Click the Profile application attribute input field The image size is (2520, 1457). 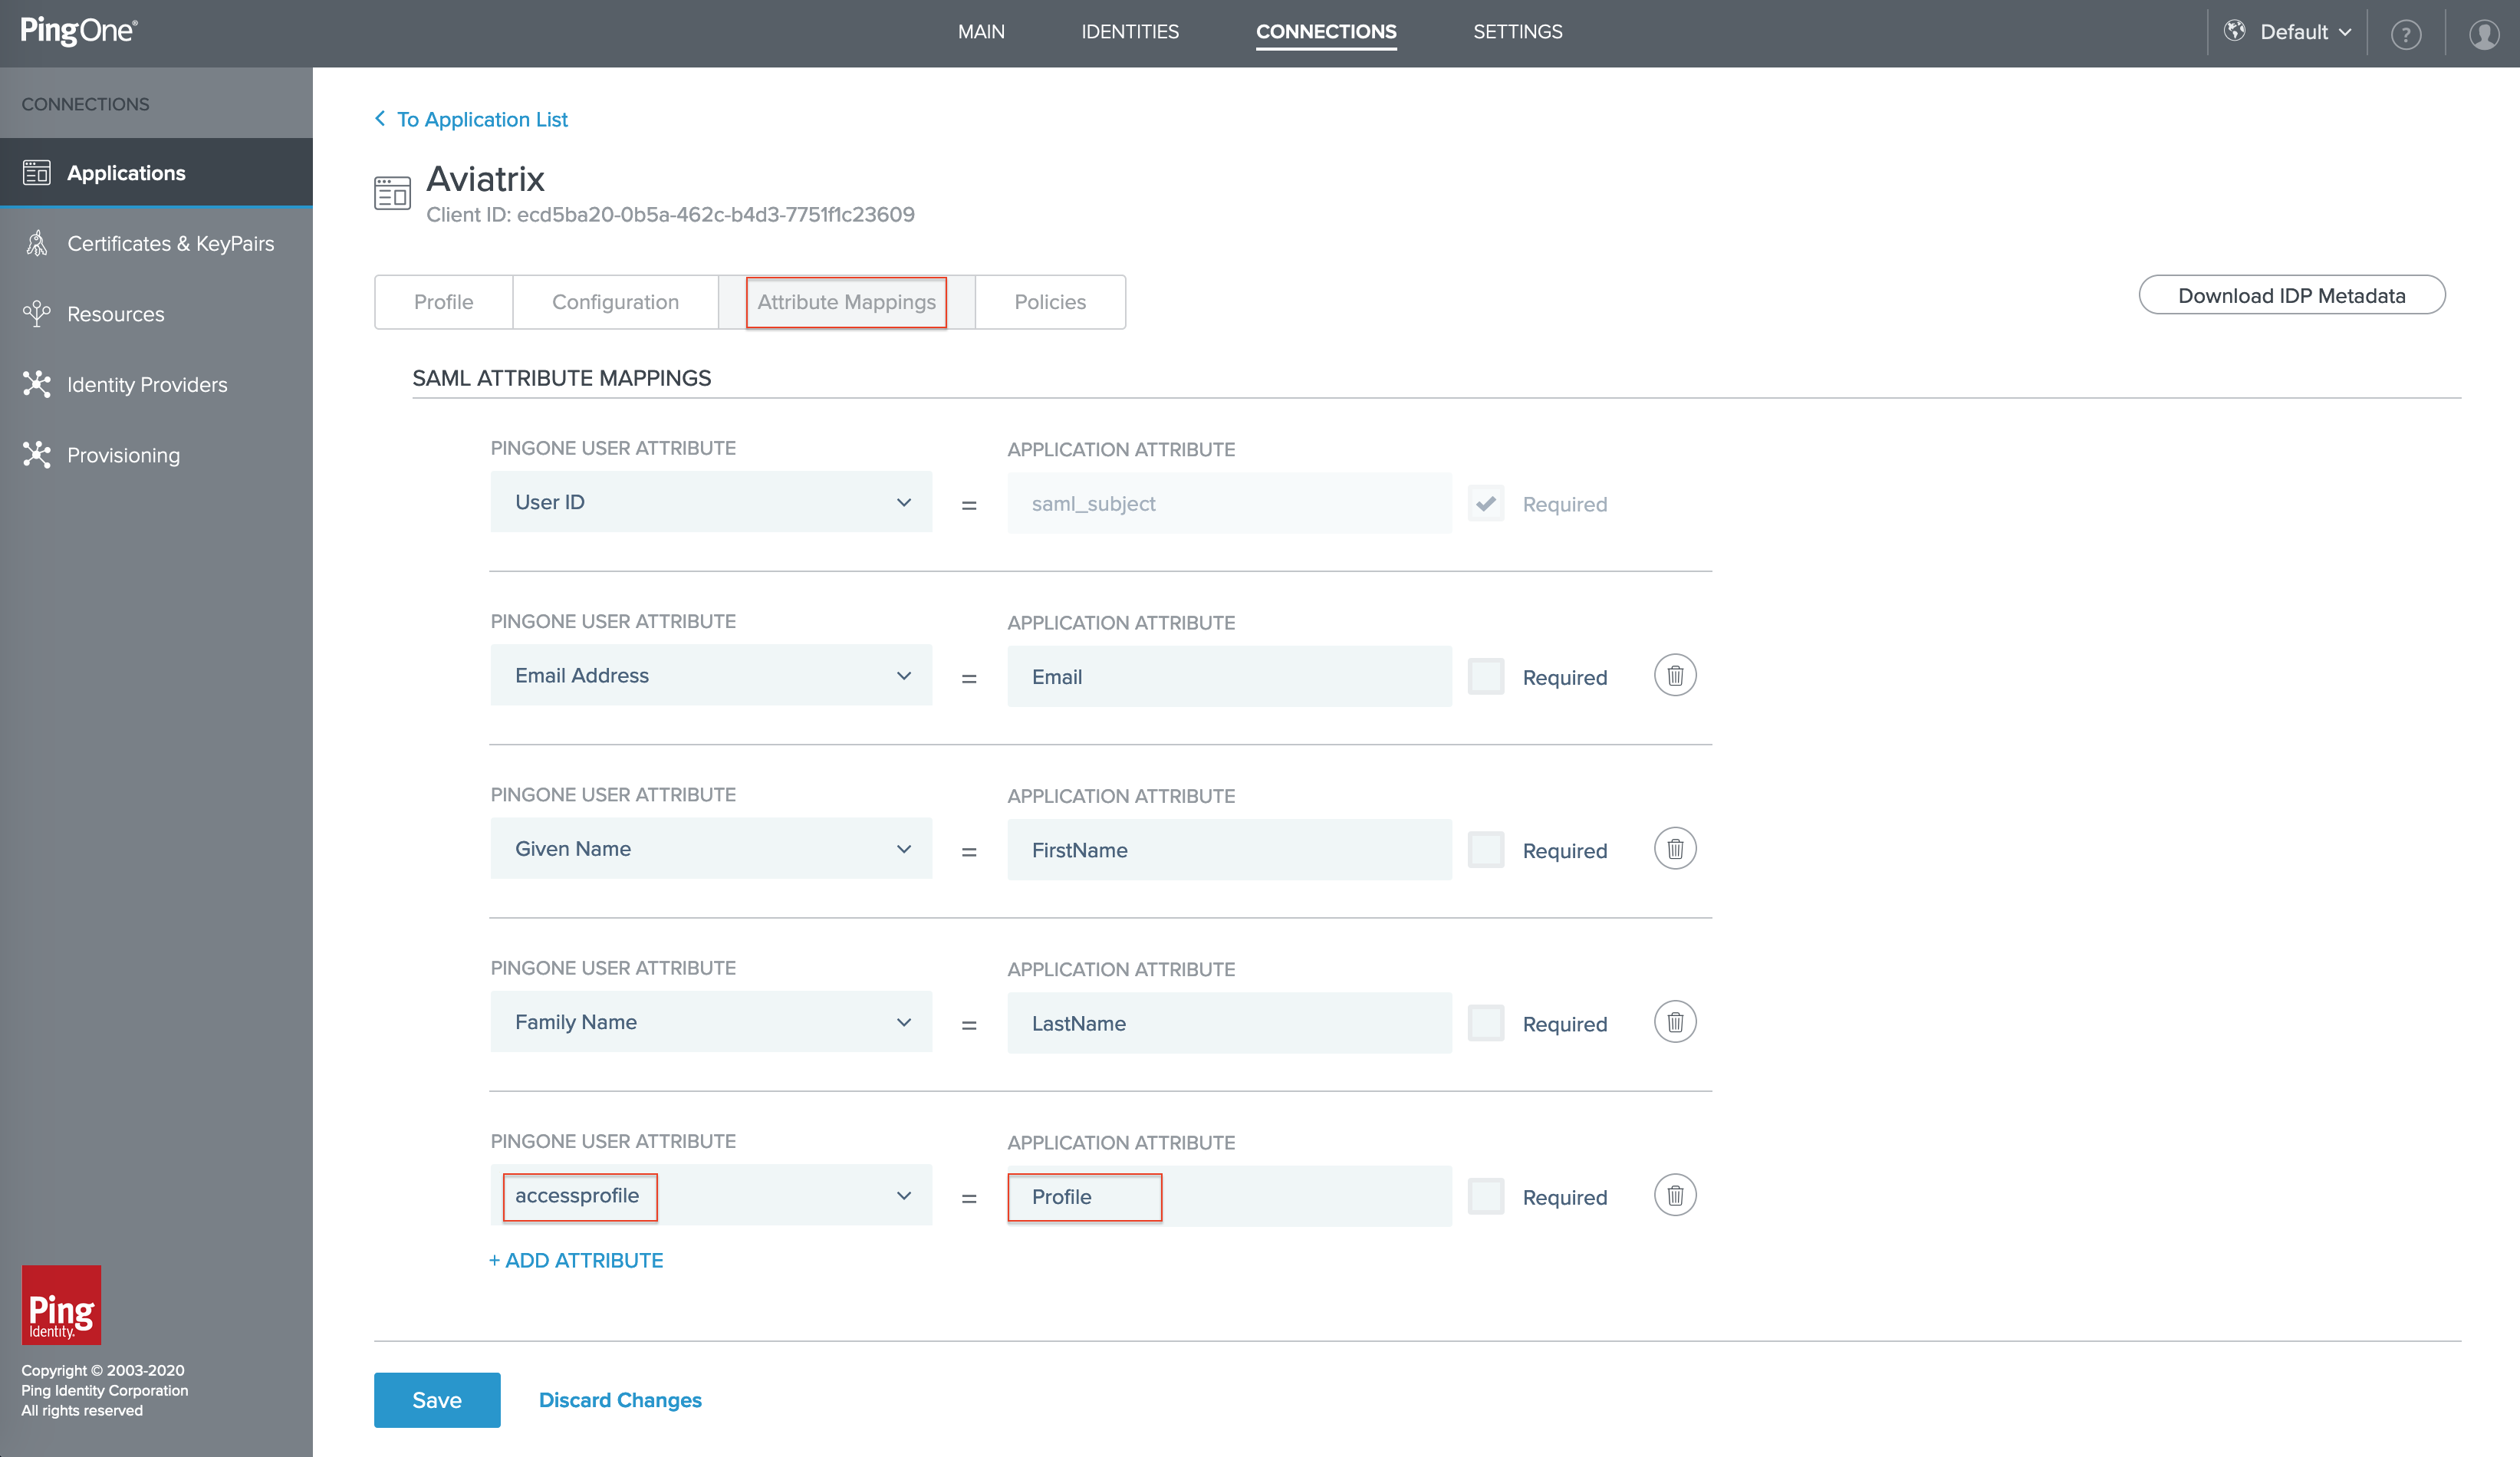1084,1195
